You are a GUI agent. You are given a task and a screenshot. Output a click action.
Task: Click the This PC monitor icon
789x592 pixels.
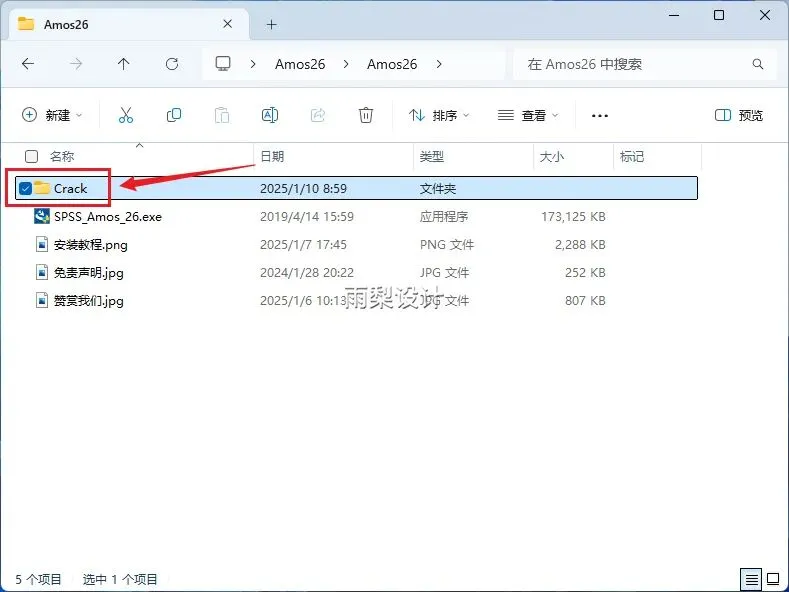(x=223, y=64)
